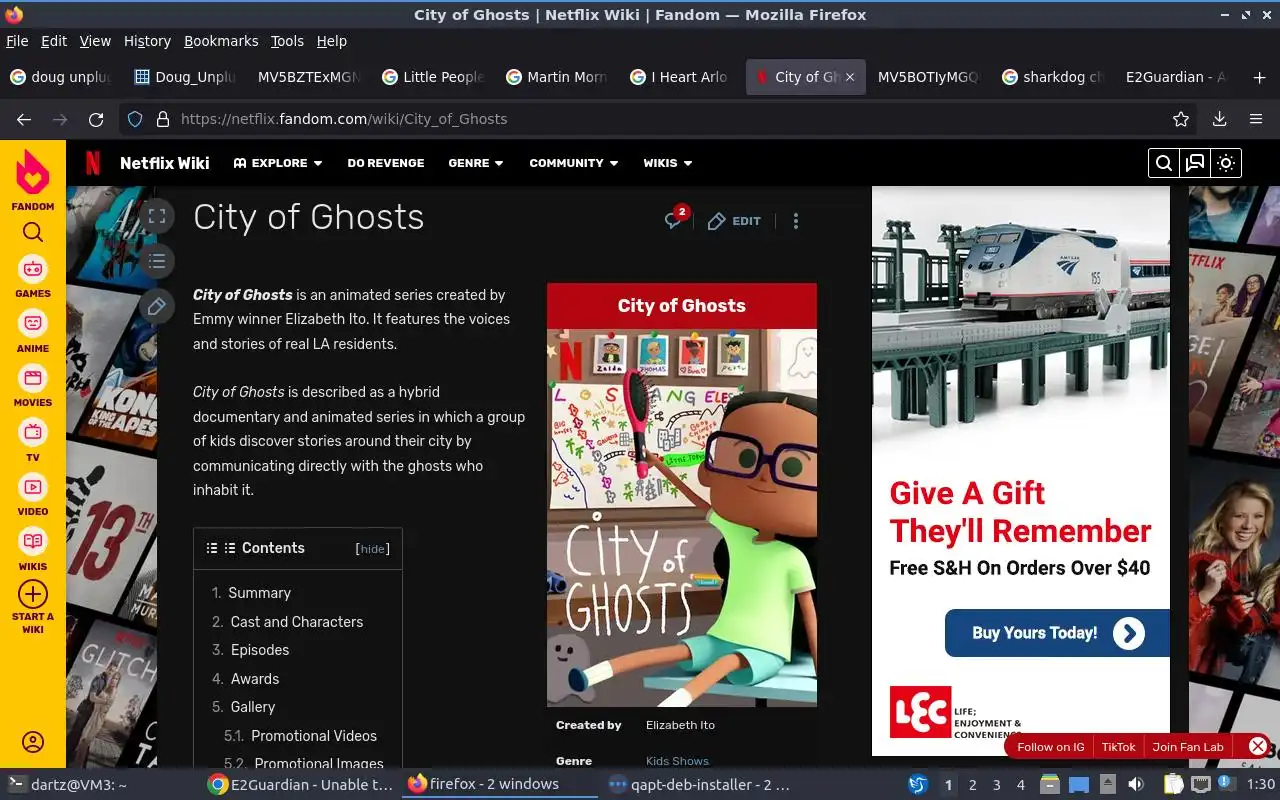Open the floating table of contents icon
The width and height of the screenshot is (1280, 800).
click(156, 262)
